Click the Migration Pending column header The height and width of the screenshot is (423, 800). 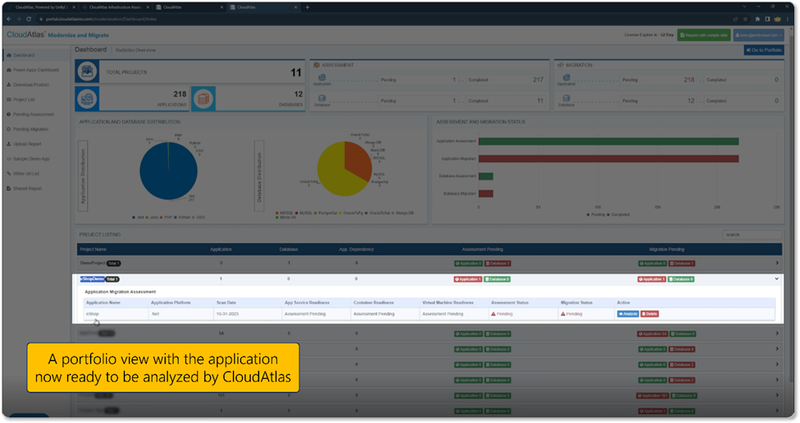coord(666,250)
